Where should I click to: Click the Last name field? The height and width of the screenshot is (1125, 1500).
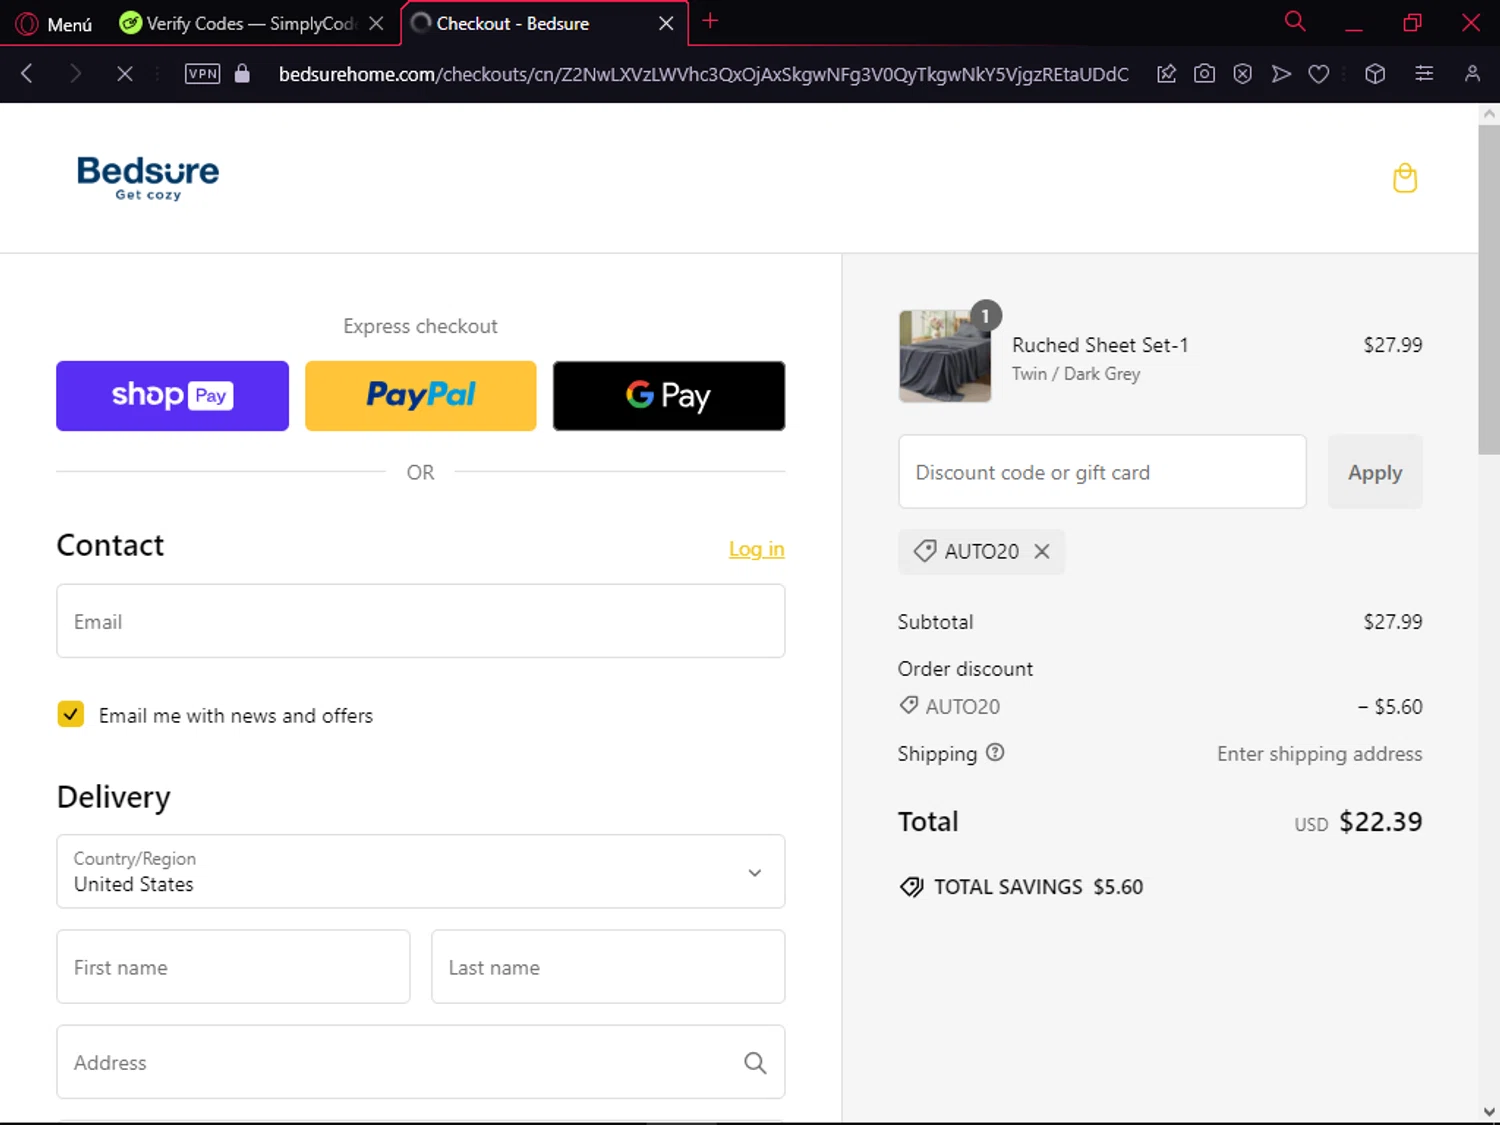[608, 967]
